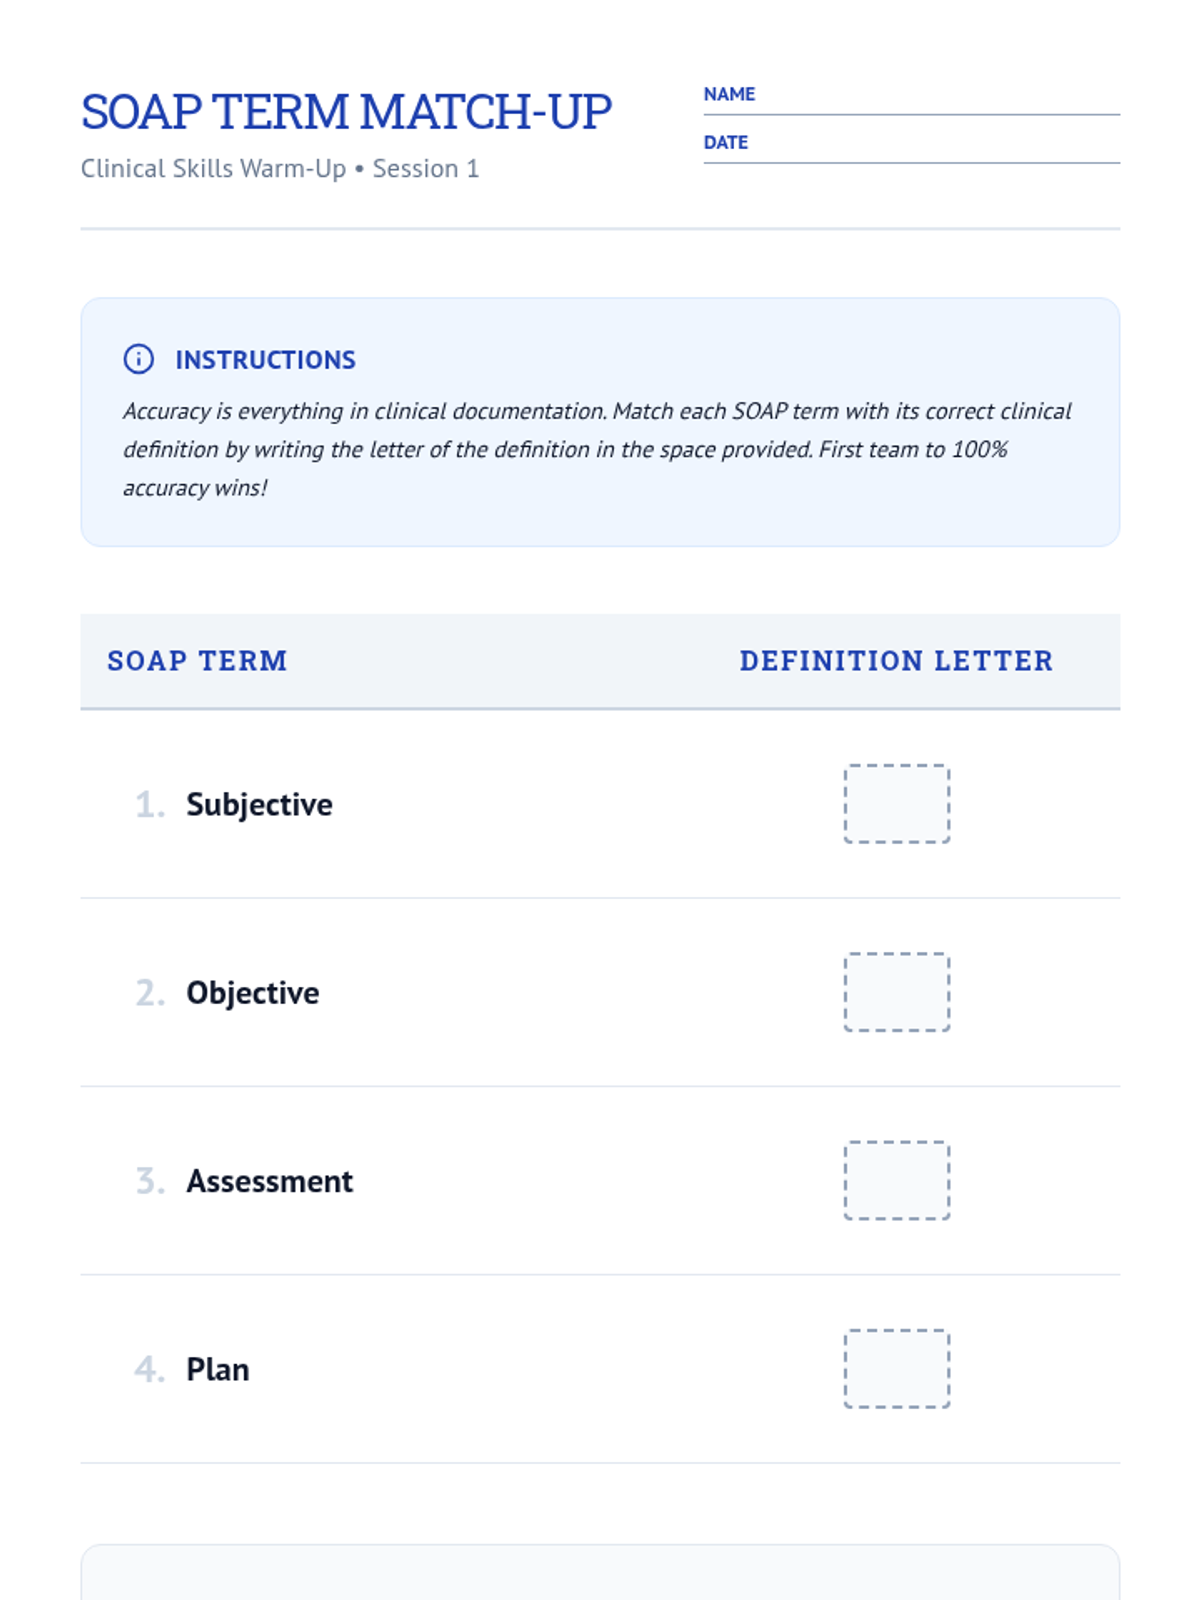Select the Subjective answer box
The image size is (1200, 1600).
[896, 804]
